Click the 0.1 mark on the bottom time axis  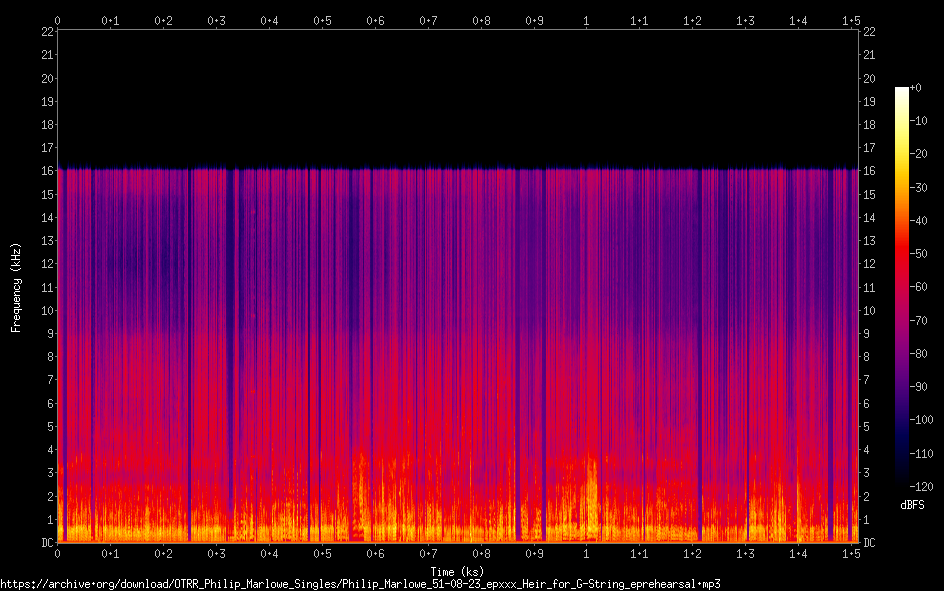tap(110, 553)
